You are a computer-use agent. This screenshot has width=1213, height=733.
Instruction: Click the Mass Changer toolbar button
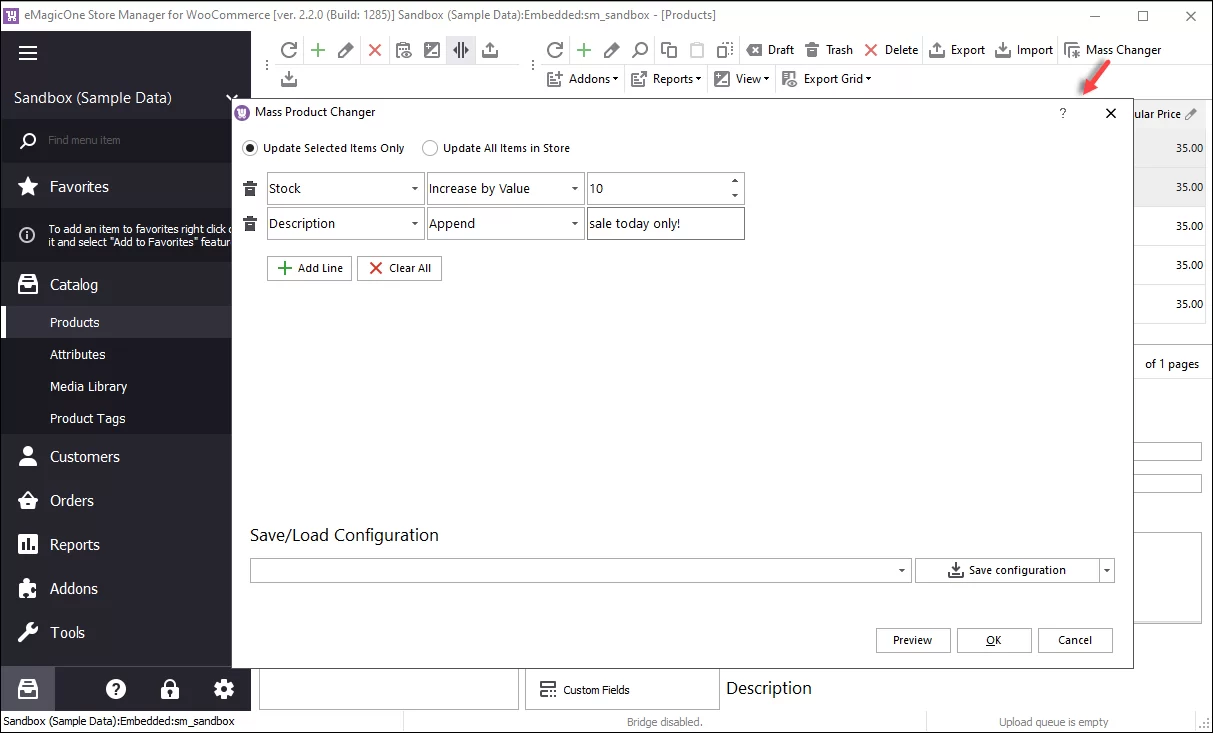(1112, 50)
